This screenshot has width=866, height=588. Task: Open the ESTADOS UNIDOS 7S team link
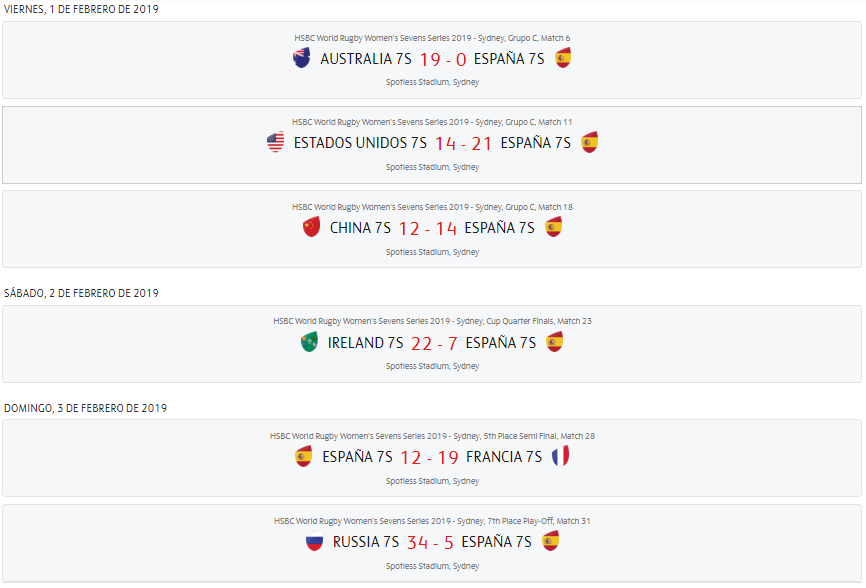[360, 143]
